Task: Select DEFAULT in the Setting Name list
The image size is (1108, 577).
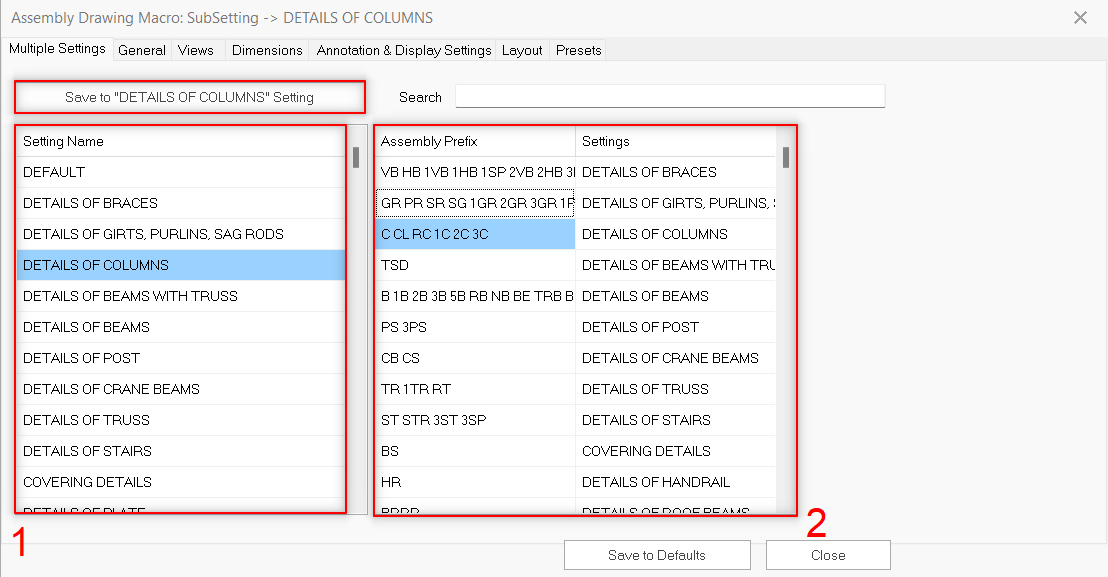Action: (54, 172)
